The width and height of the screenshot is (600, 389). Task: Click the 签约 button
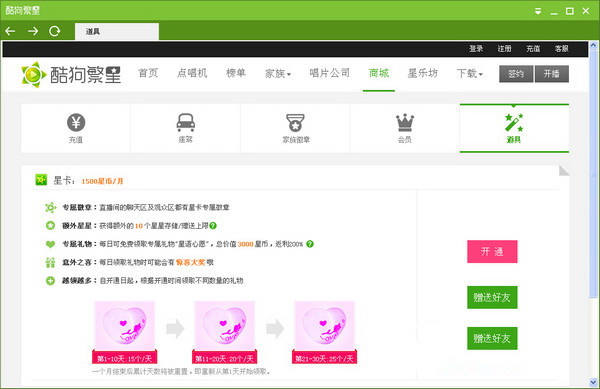click(x=516, y=74)
